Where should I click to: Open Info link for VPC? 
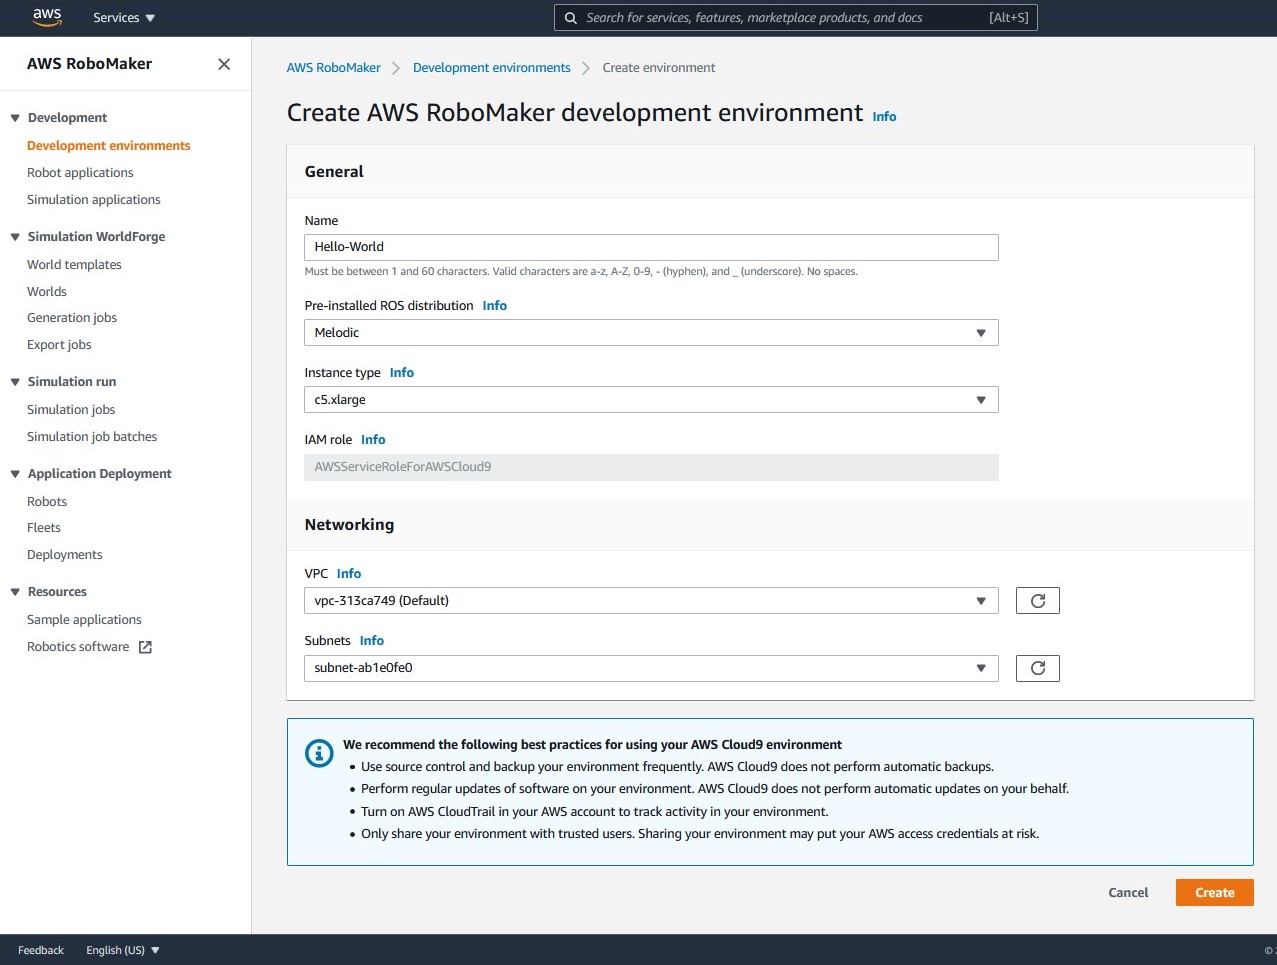(x=349, y=574)
